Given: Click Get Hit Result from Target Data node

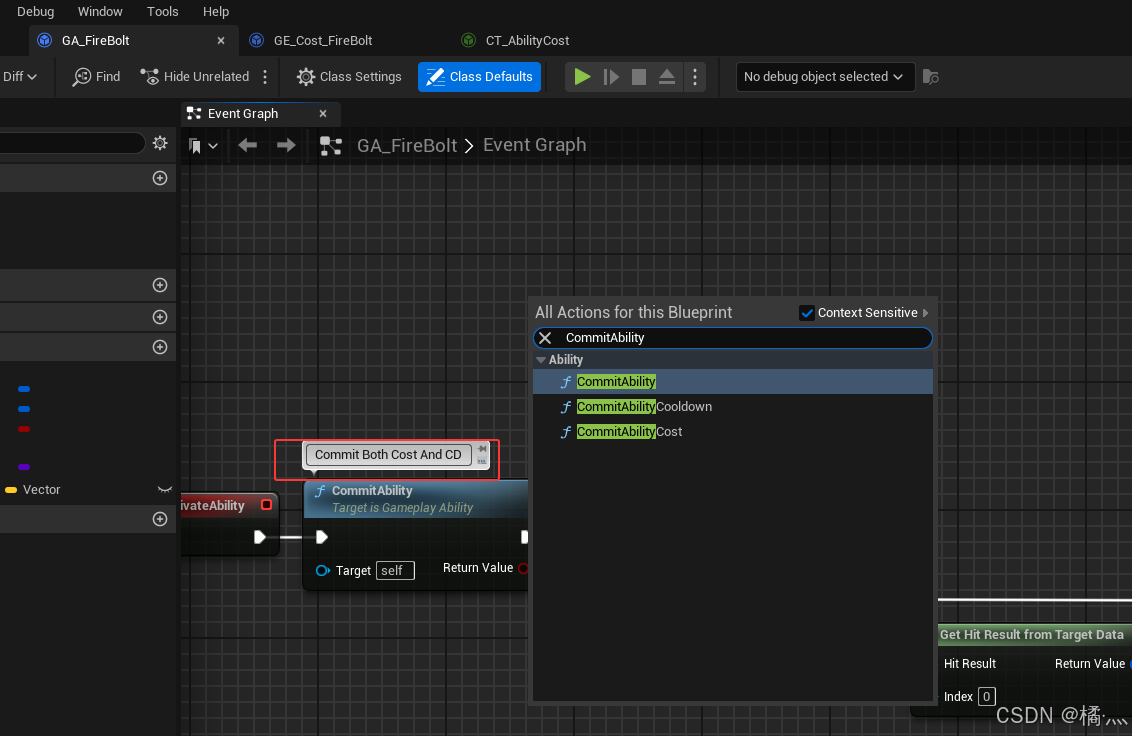Looking at the screenshot, I should [x=1032, y=635].
